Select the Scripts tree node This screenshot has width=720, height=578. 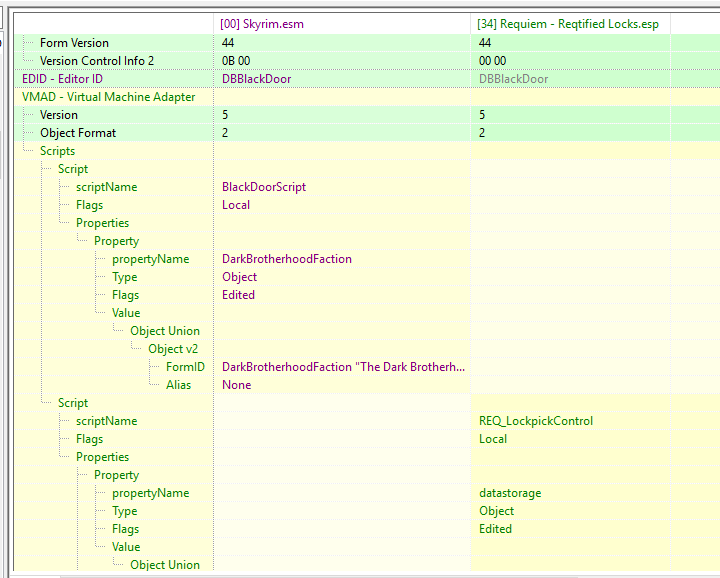click(x=57, y=151)
